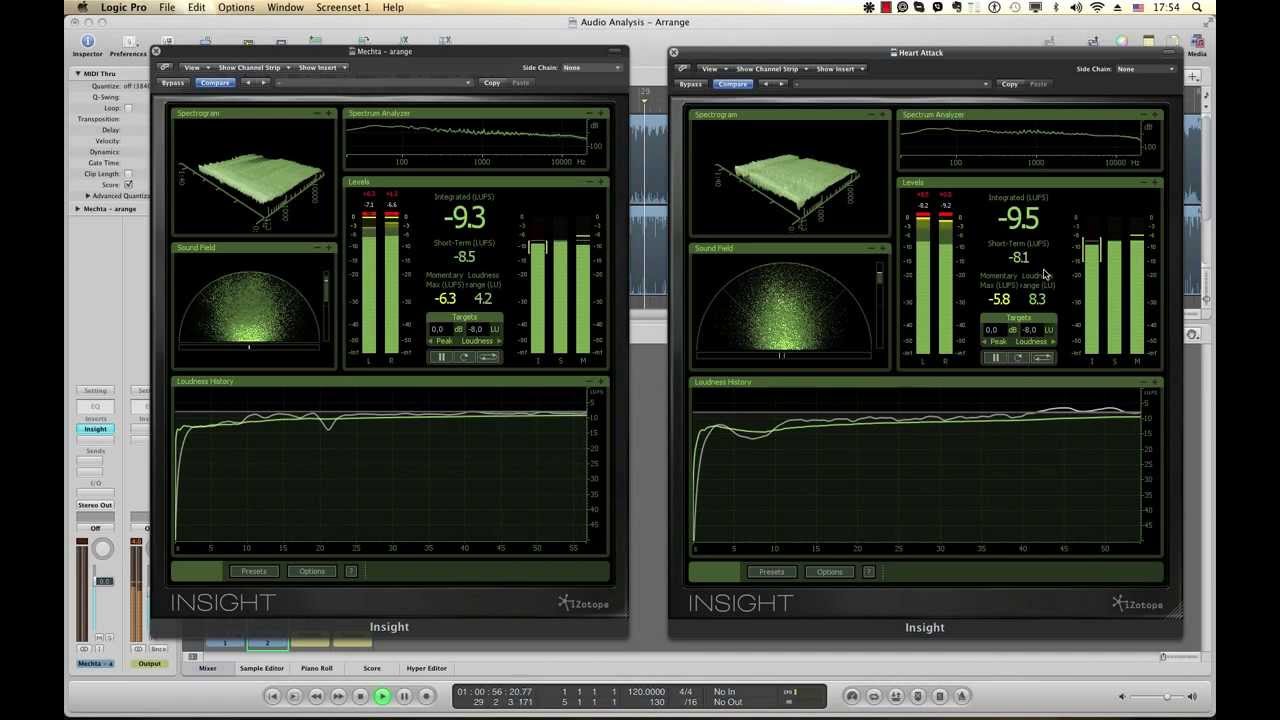This screenshot has width=1280, height=720.
Task: Click the Insight insert slot on channel strip
Action: (x=95, y=429)
